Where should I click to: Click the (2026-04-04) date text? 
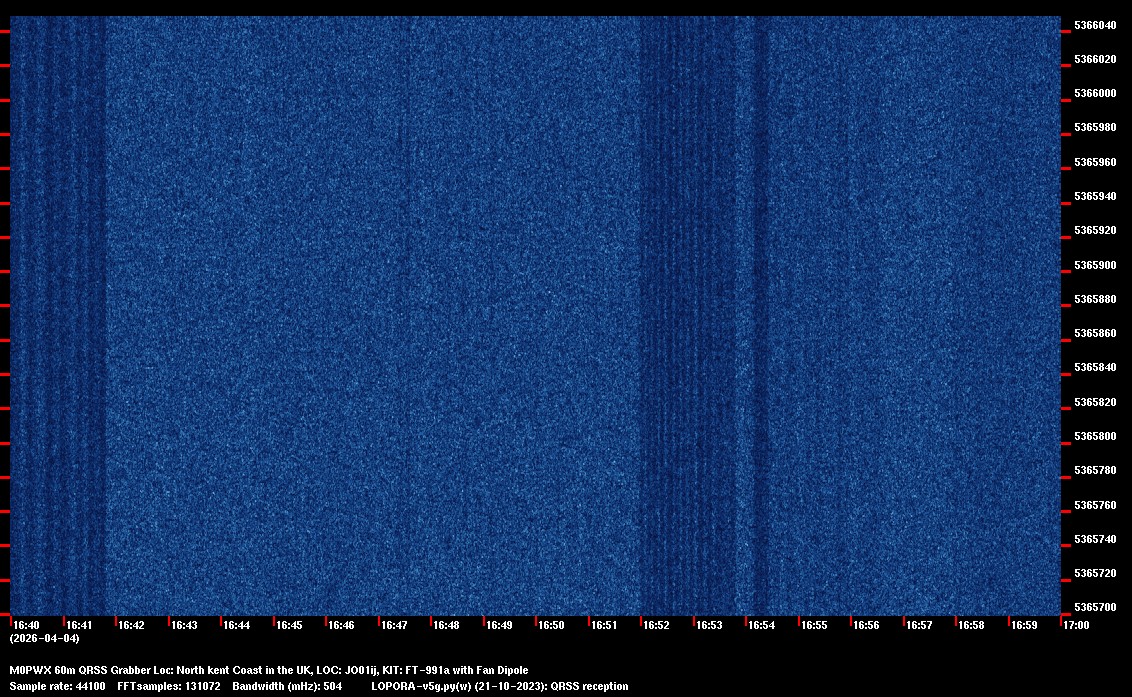point(45,638)
